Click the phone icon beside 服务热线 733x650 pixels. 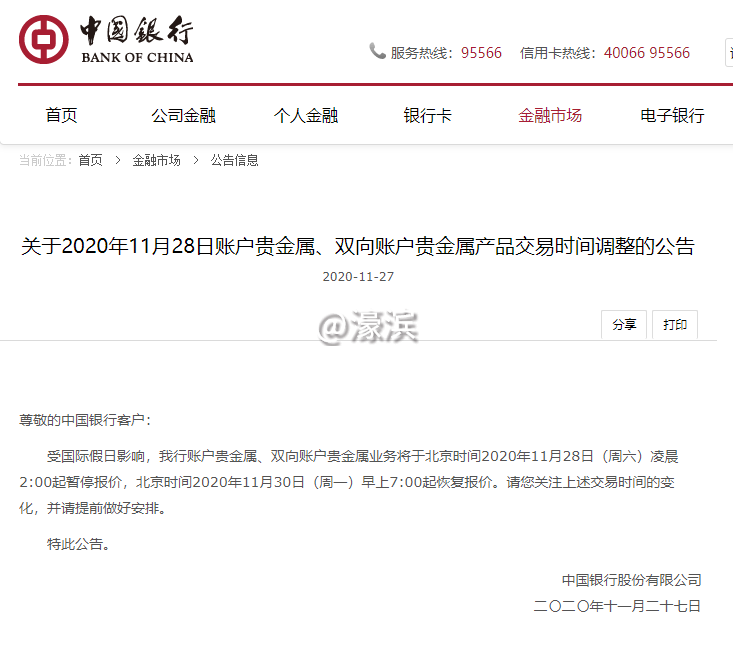pyautogui.click(x=377, y=51)
